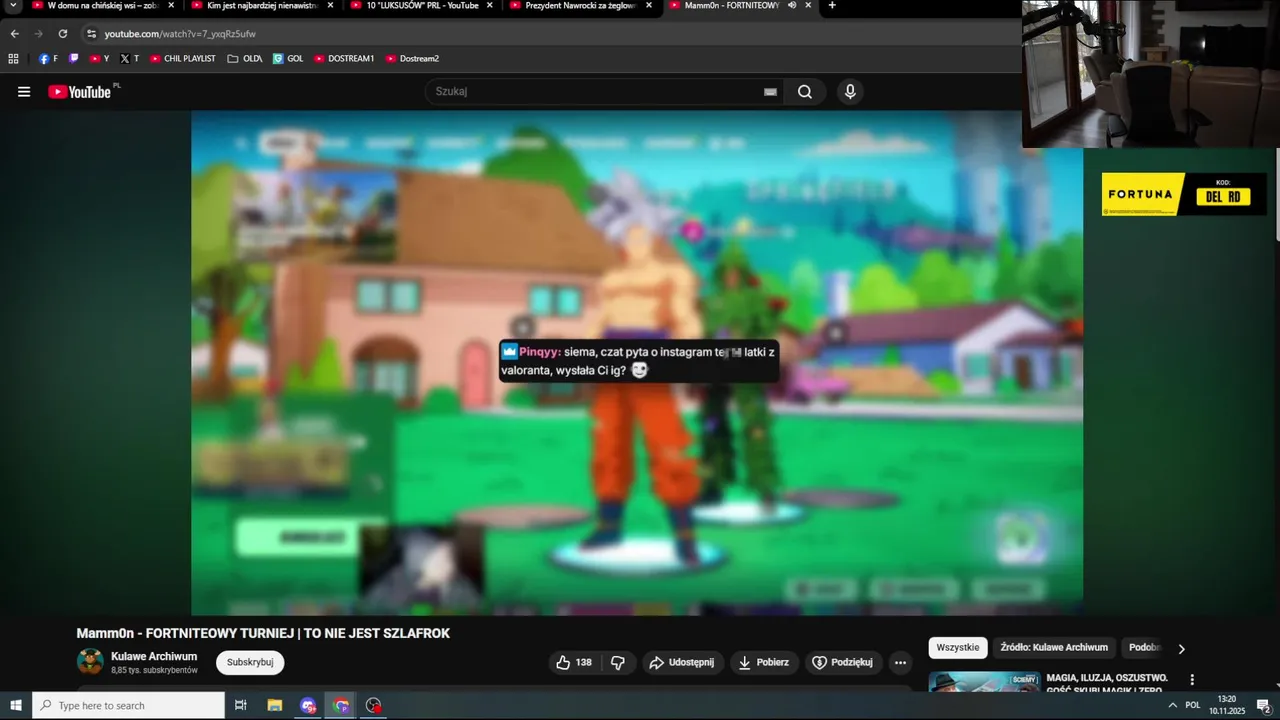Open the on-screen keyboard icon in search

770,92
